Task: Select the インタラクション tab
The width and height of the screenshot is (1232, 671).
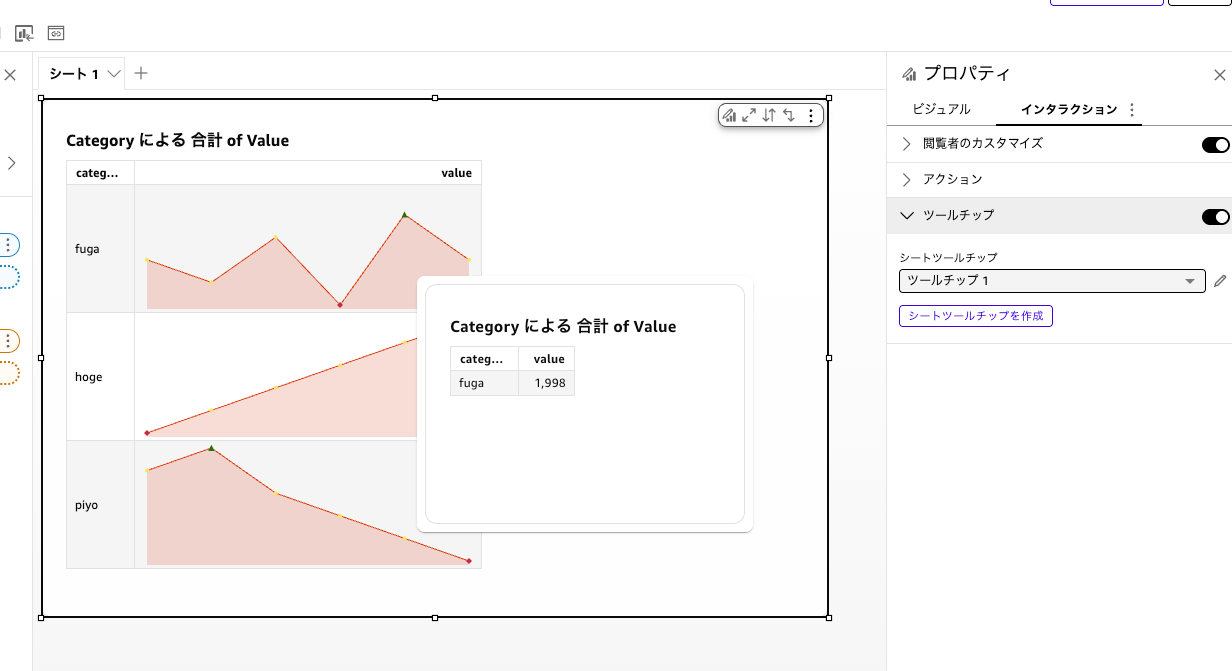Action: 1068,109
